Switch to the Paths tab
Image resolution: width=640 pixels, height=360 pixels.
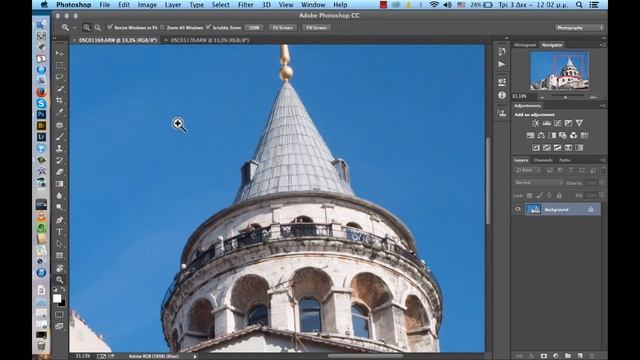tap(565, 160)
